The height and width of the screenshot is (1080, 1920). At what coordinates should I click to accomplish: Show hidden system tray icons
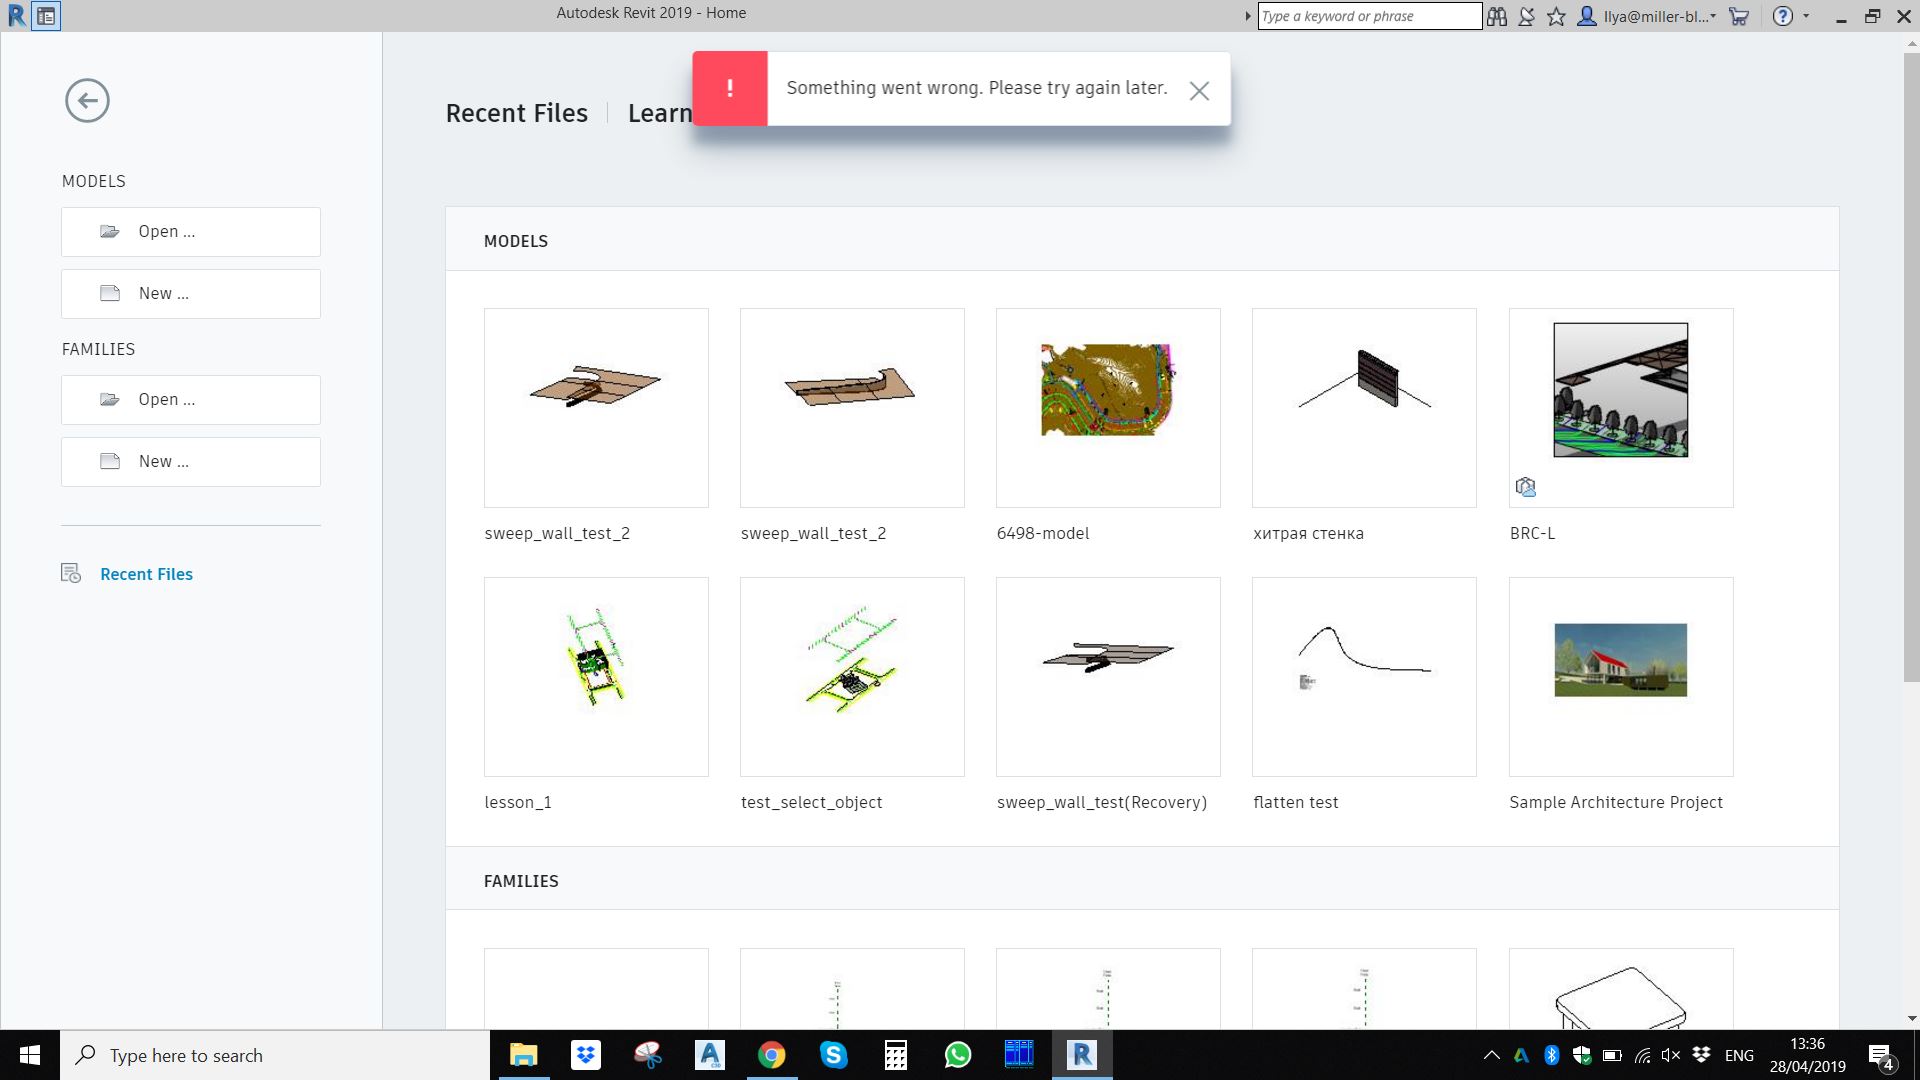pyautogui.click(x=1491, y=1055)
